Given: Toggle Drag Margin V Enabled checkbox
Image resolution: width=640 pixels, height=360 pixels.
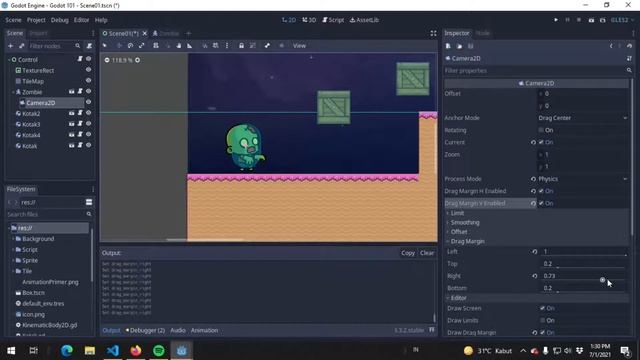Looking at the screenshot, I should pyautogui.click(x=541, y=203).
